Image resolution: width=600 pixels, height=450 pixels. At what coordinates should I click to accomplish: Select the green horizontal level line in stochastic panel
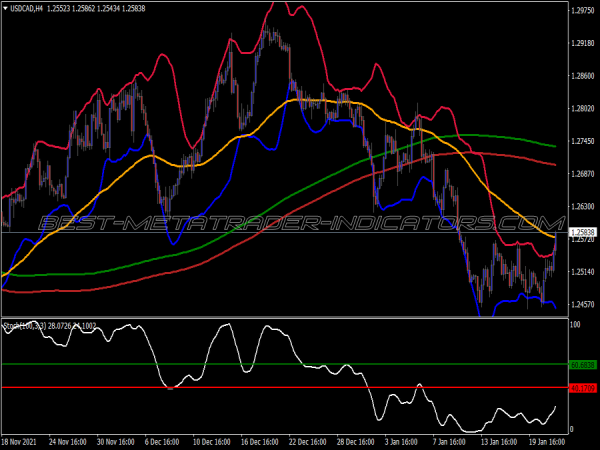(x=285, y=364)
